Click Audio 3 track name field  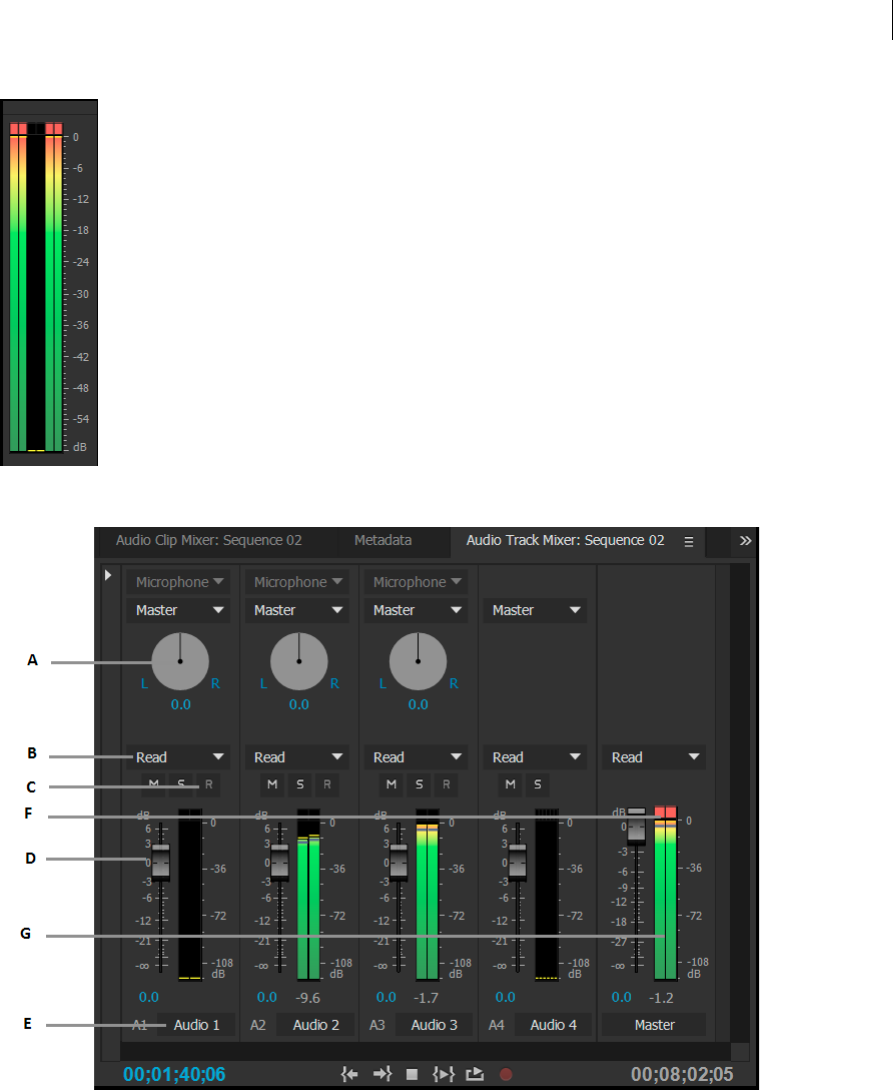pos(434,1025)
